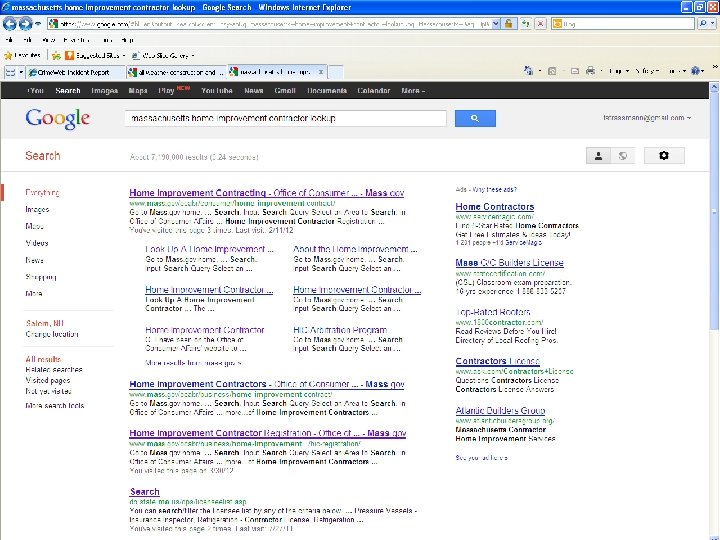The image size is (720, 540).
Task: Filter results by Images in sidebar
Action: tap(37, 209)
